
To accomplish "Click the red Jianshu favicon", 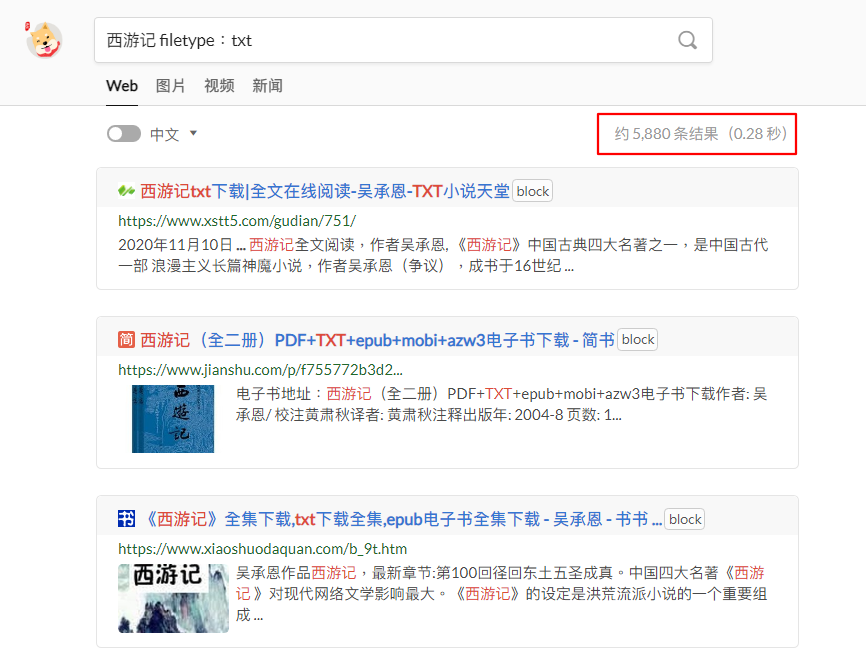I will [x=126, y=340].
